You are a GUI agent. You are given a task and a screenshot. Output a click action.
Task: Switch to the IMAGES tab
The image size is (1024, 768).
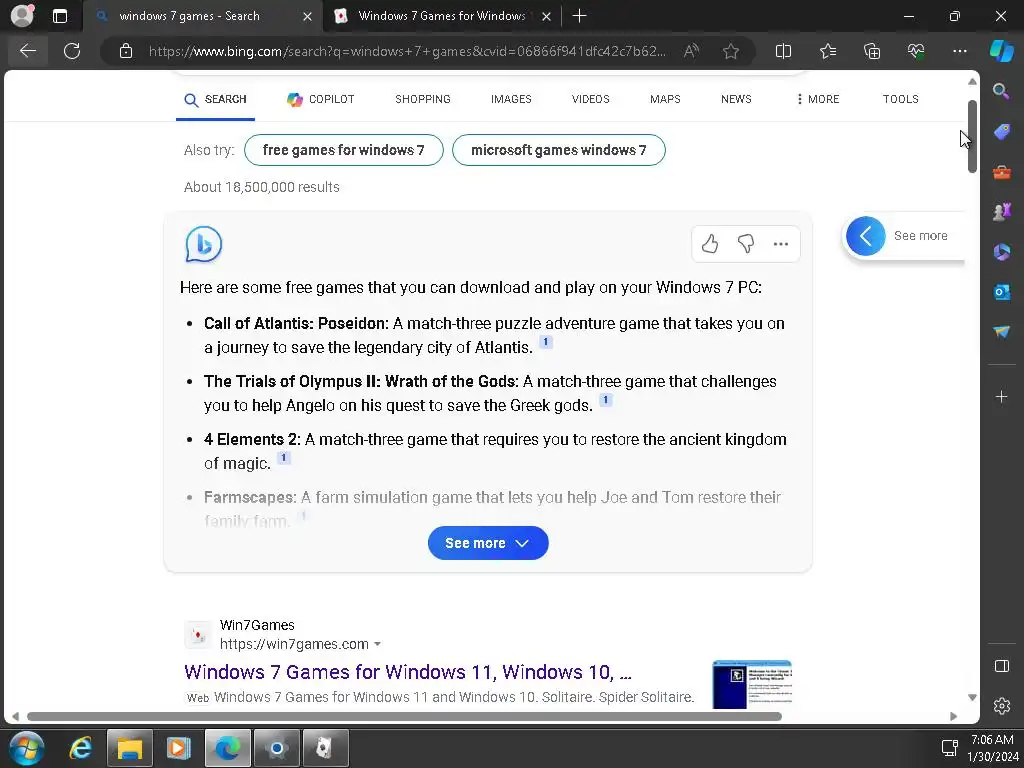511,99
